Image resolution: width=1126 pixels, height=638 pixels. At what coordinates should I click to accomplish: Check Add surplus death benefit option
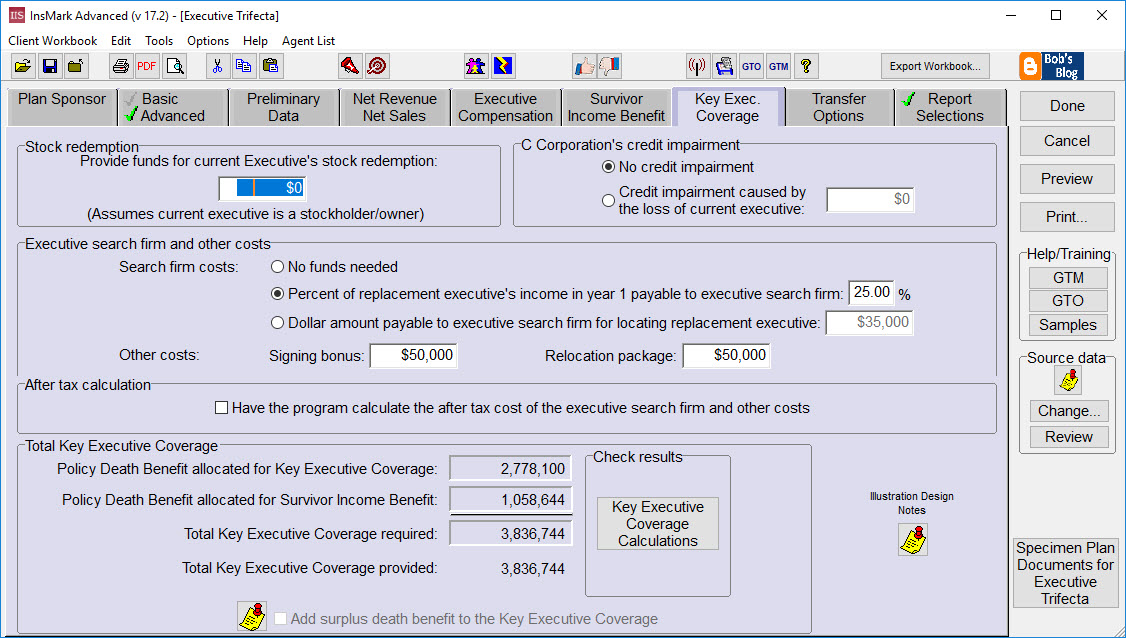tap(283, 619)
